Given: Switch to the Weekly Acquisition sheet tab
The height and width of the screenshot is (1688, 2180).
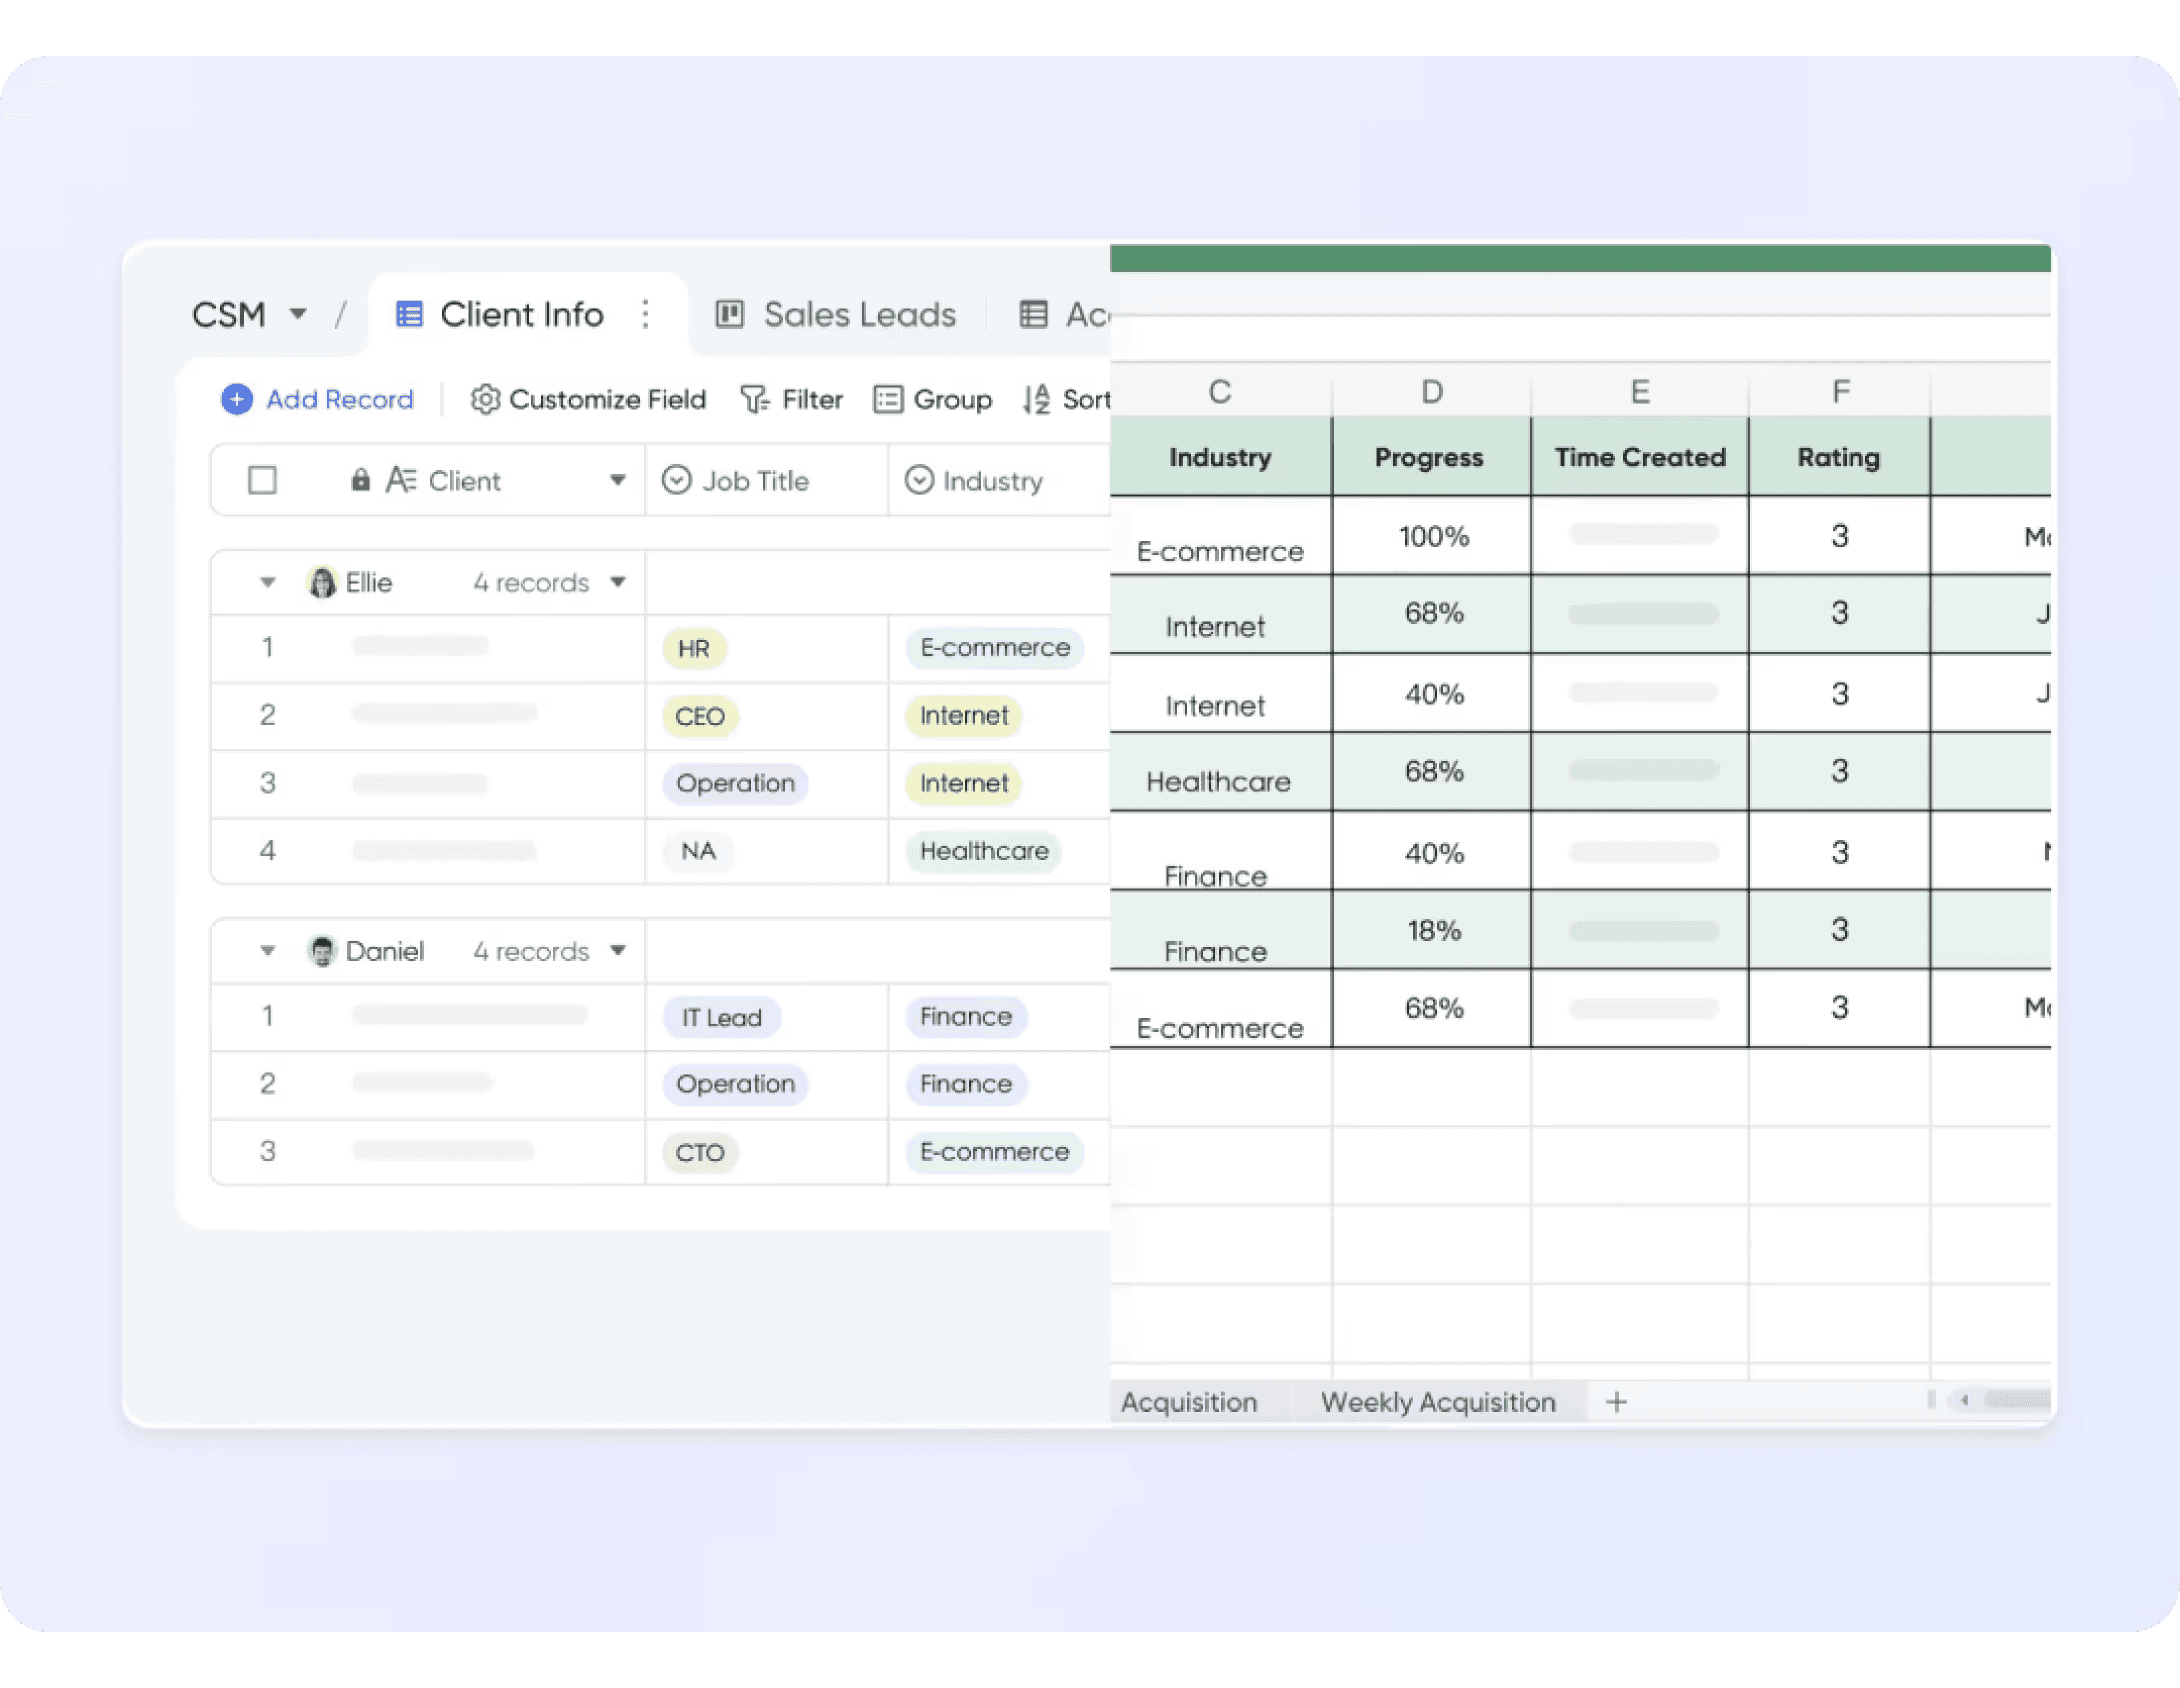Looking at the screenshot, I should 1437,1402.
